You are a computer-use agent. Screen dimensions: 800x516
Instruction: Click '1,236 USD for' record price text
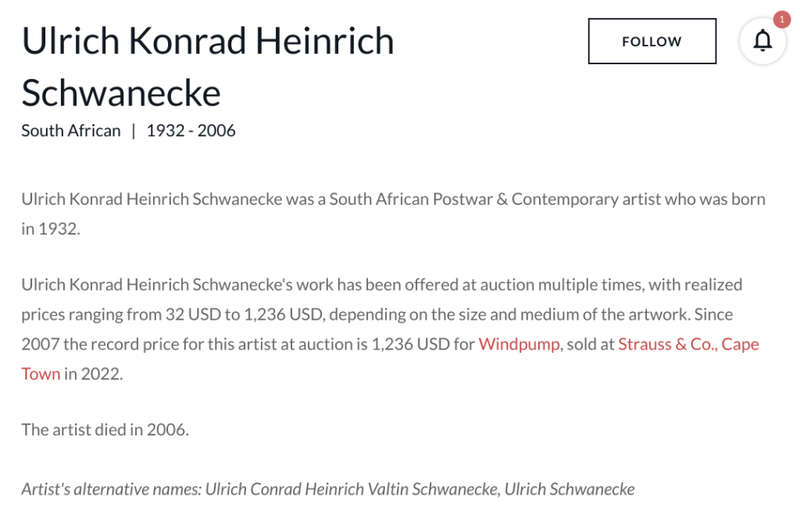pos(423,344)
